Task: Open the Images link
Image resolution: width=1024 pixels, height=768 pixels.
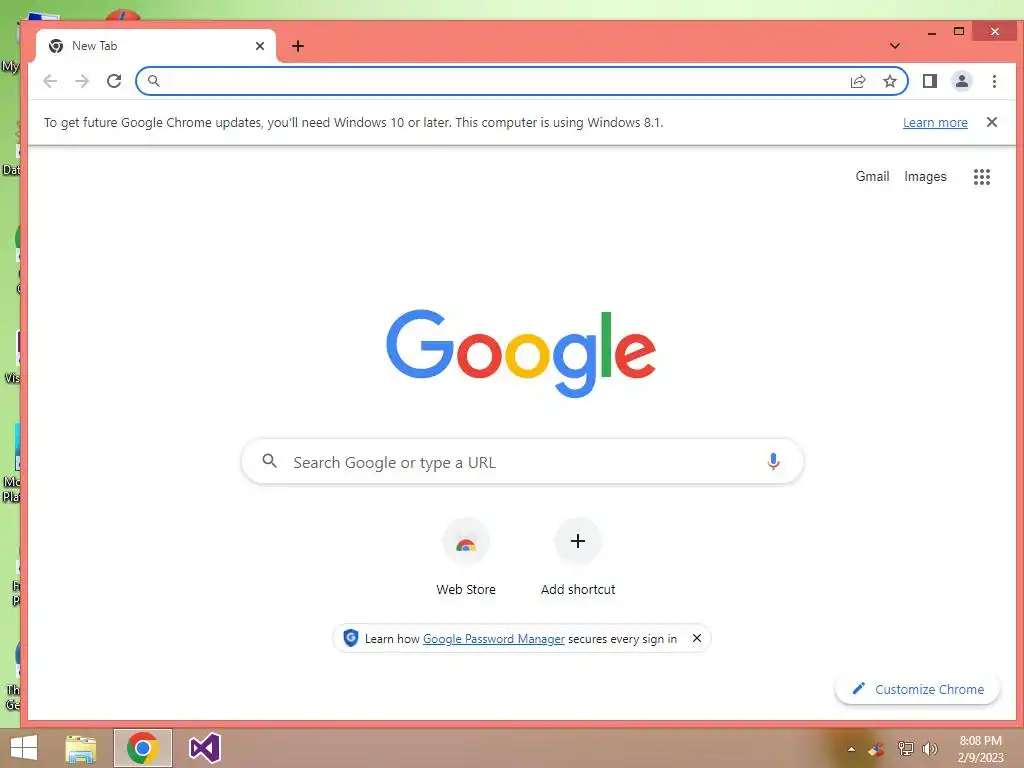Action: (x=925, y=176)
